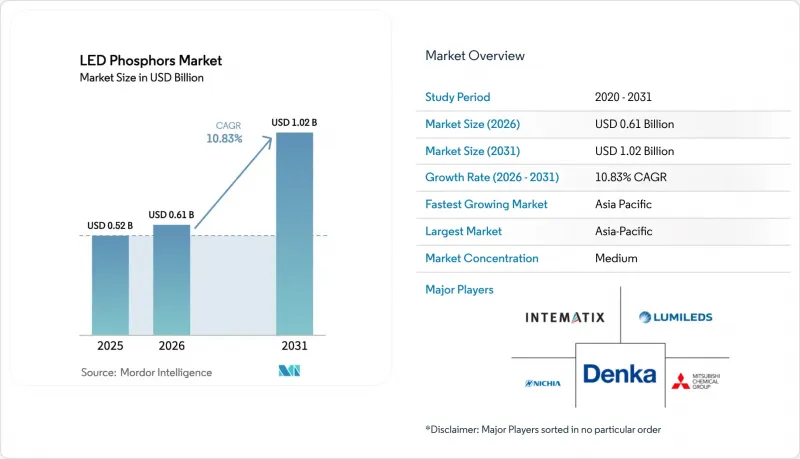Click the Nichia logo
Screen dimensions: 800x459
(x=543, y=383)
